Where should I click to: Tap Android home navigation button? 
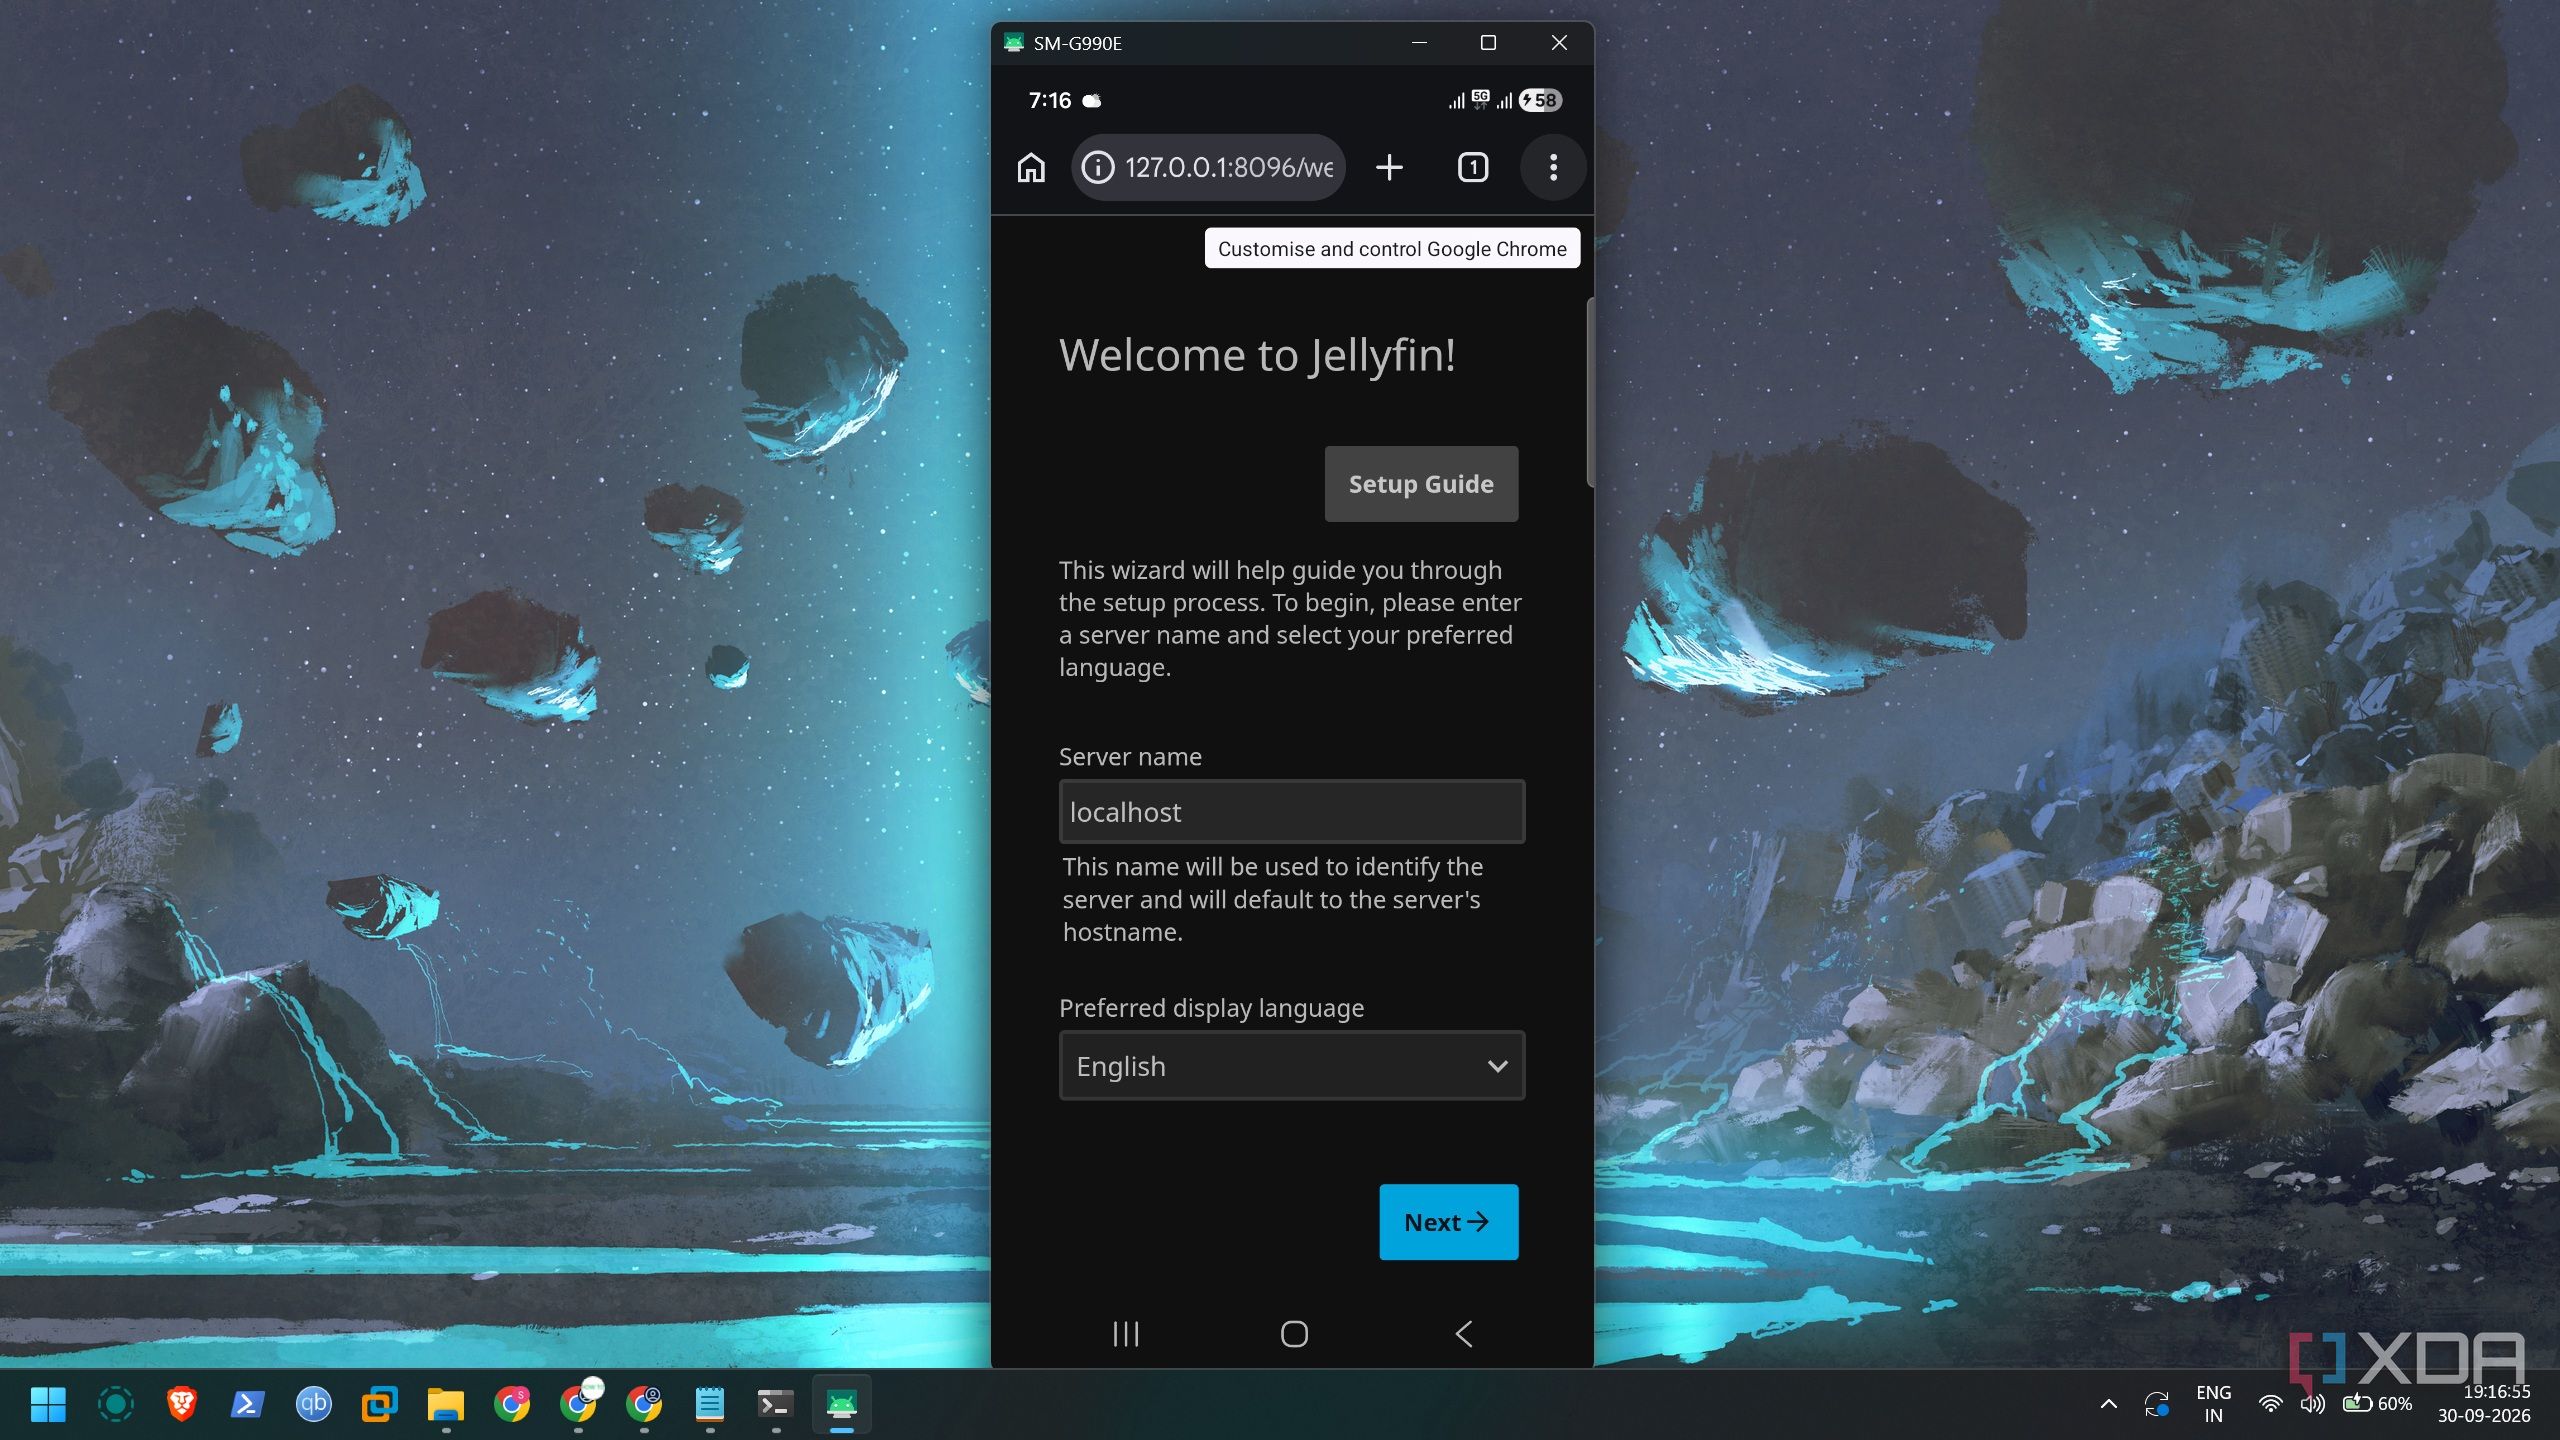point(1294,1334)
